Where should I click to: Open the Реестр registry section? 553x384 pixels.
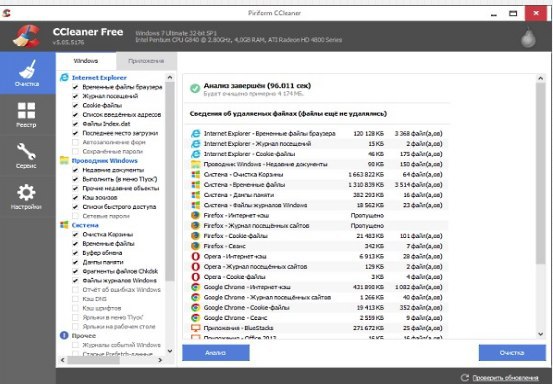pos(26,115)
